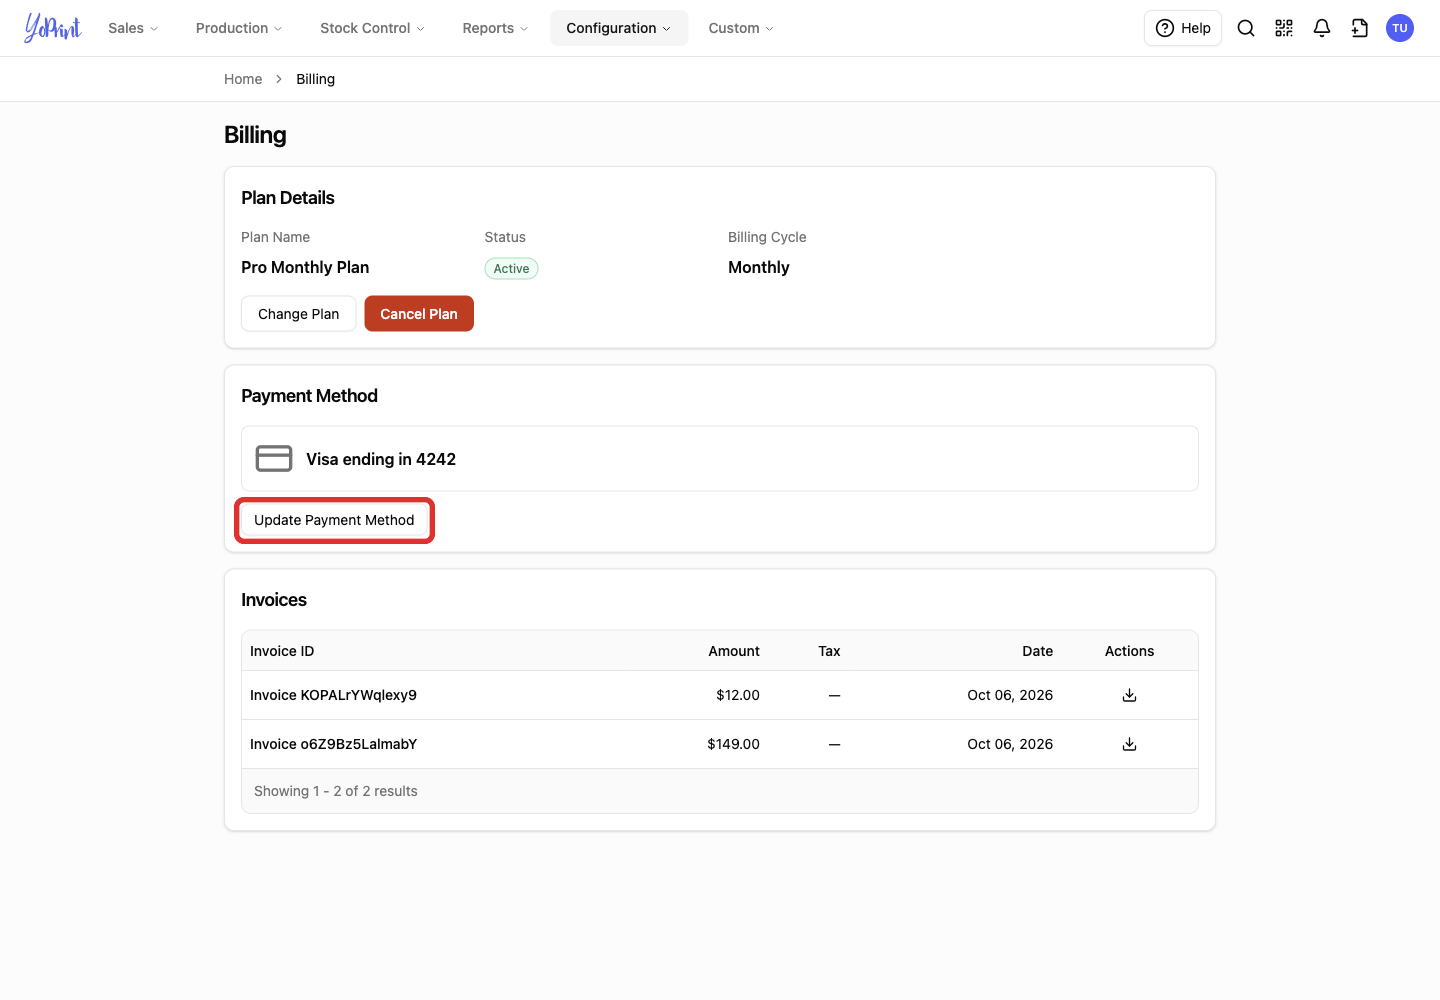
Task: Open the search icon in header
Action: coord(1246,28)
